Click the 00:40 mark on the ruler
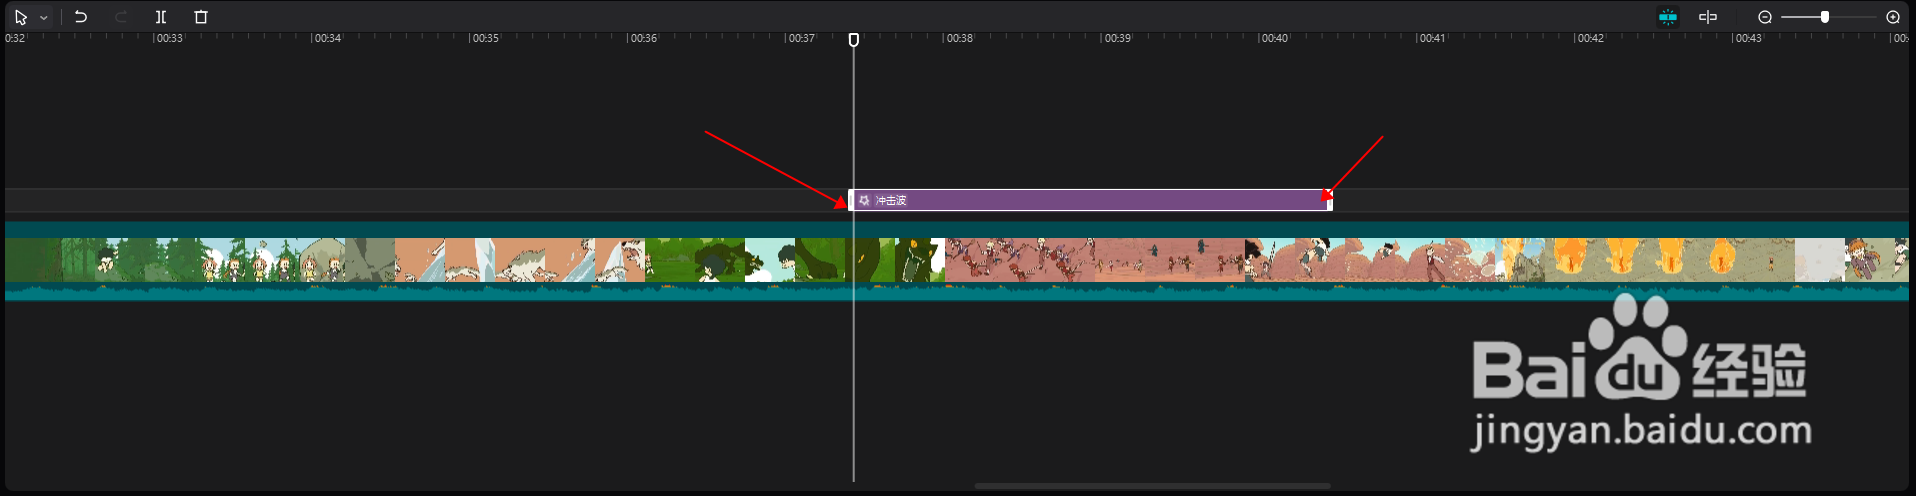Viewport: 1916px width, 496px height. (x=1273, y=38)
